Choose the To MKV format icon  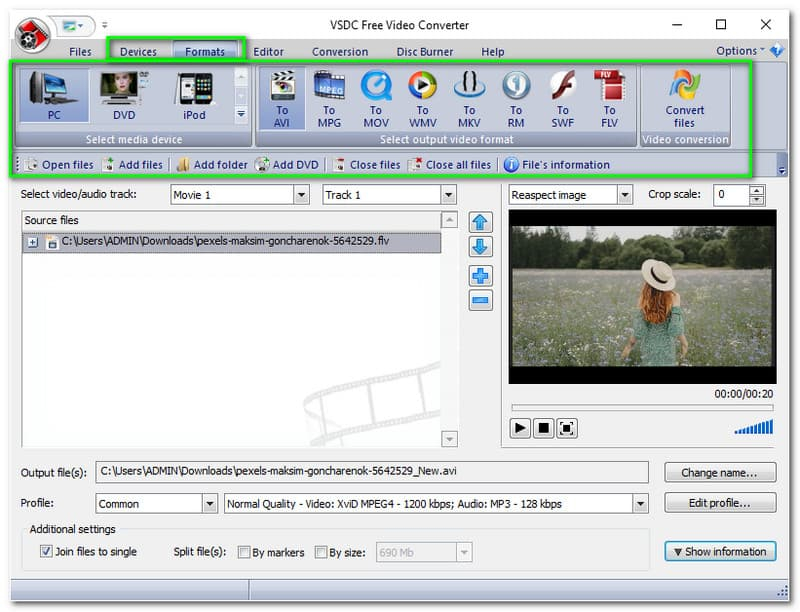[469, 99]
